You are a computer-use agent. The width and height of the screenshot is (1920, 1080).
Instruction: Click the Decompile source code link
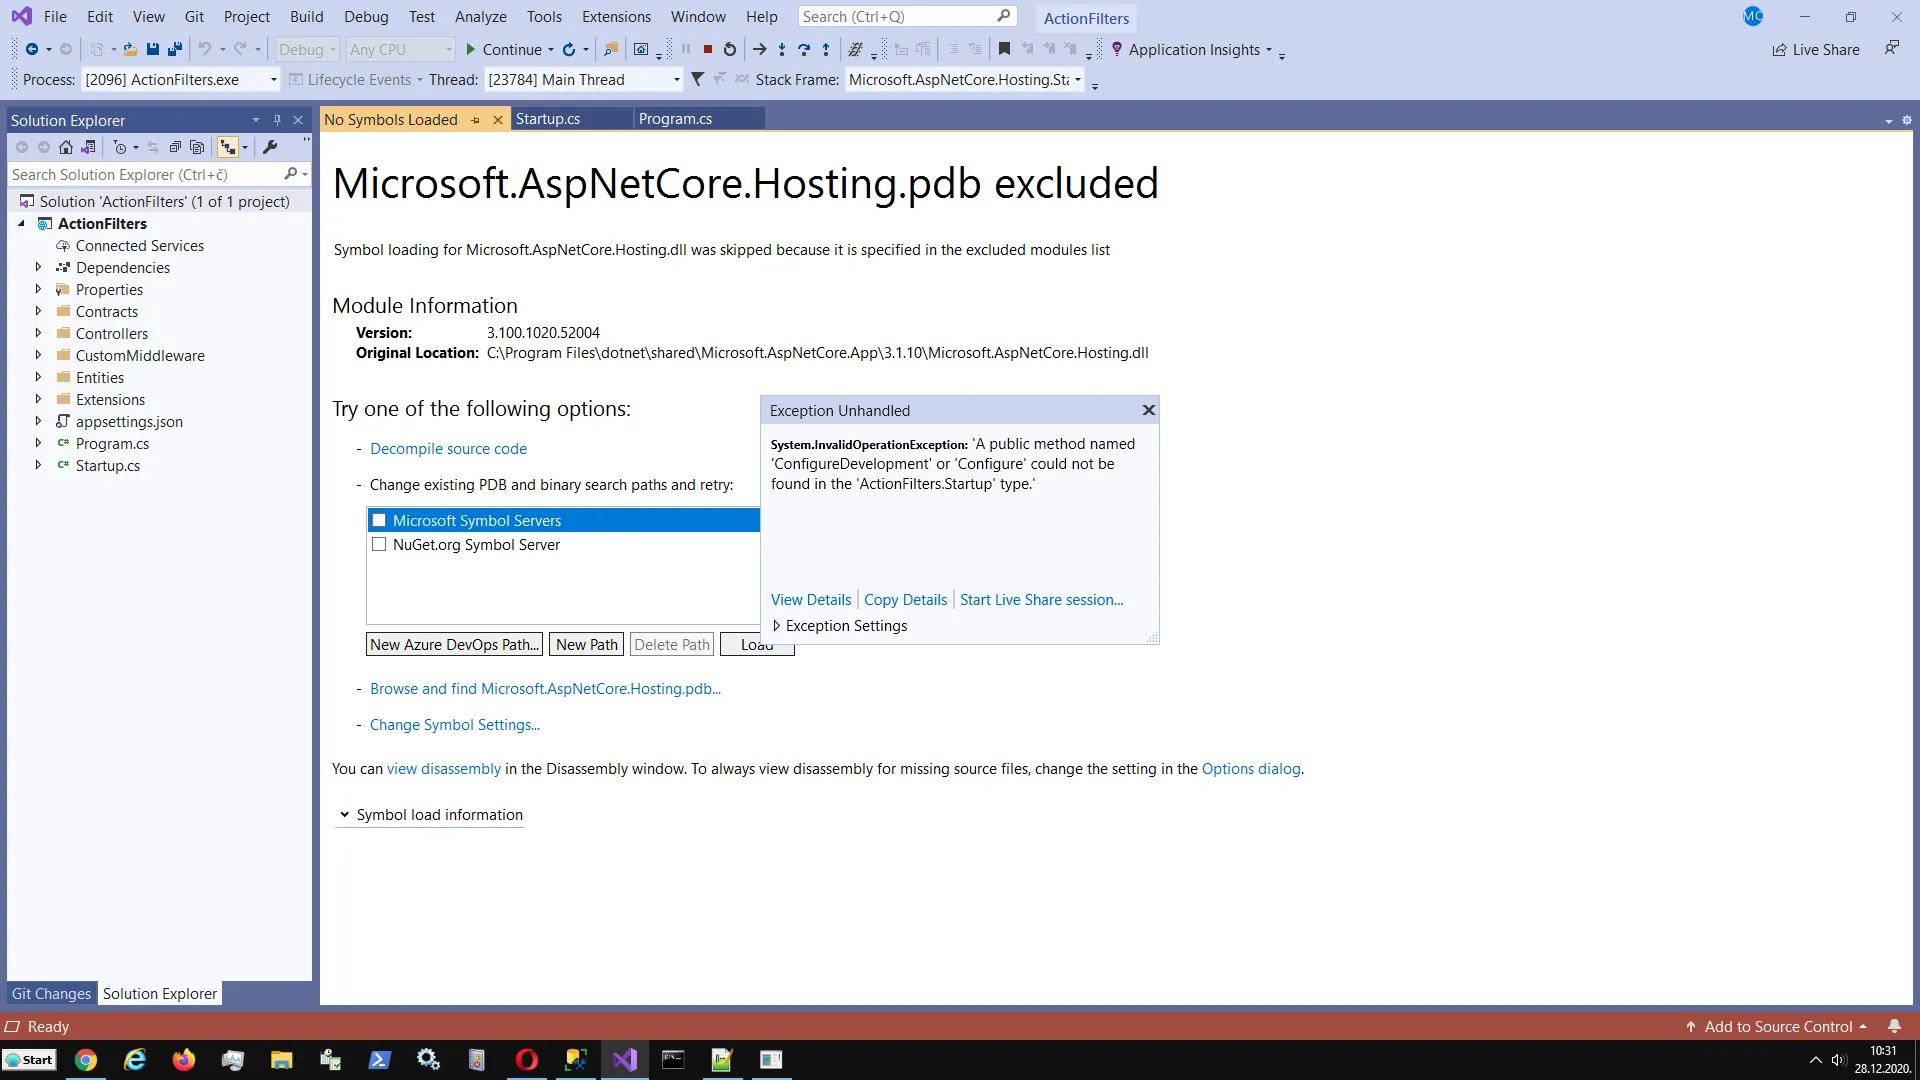point(448,449)
